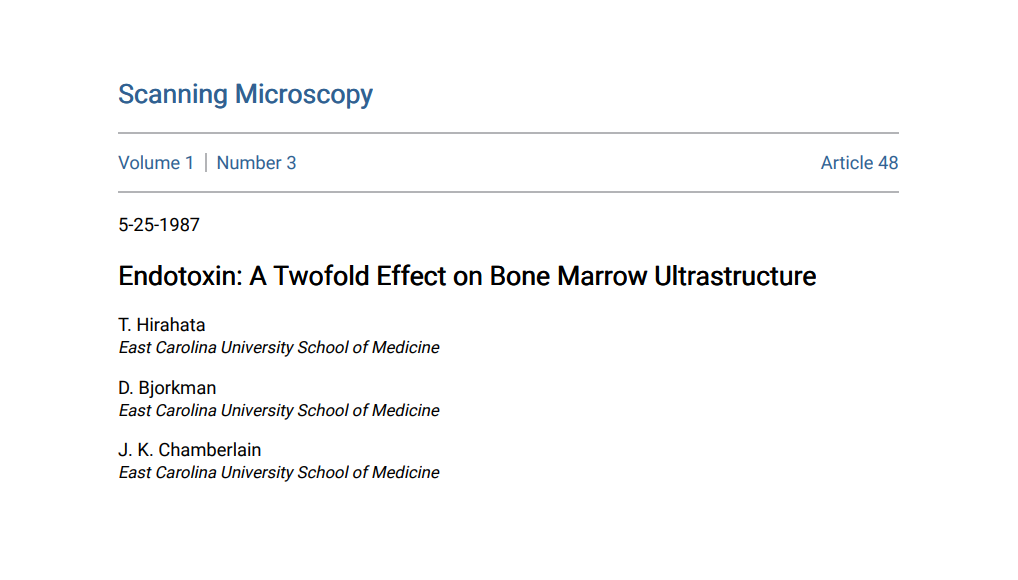Click the horizontal rule below the journal name
1018x580 pixels.
click(x=508, y=133)
